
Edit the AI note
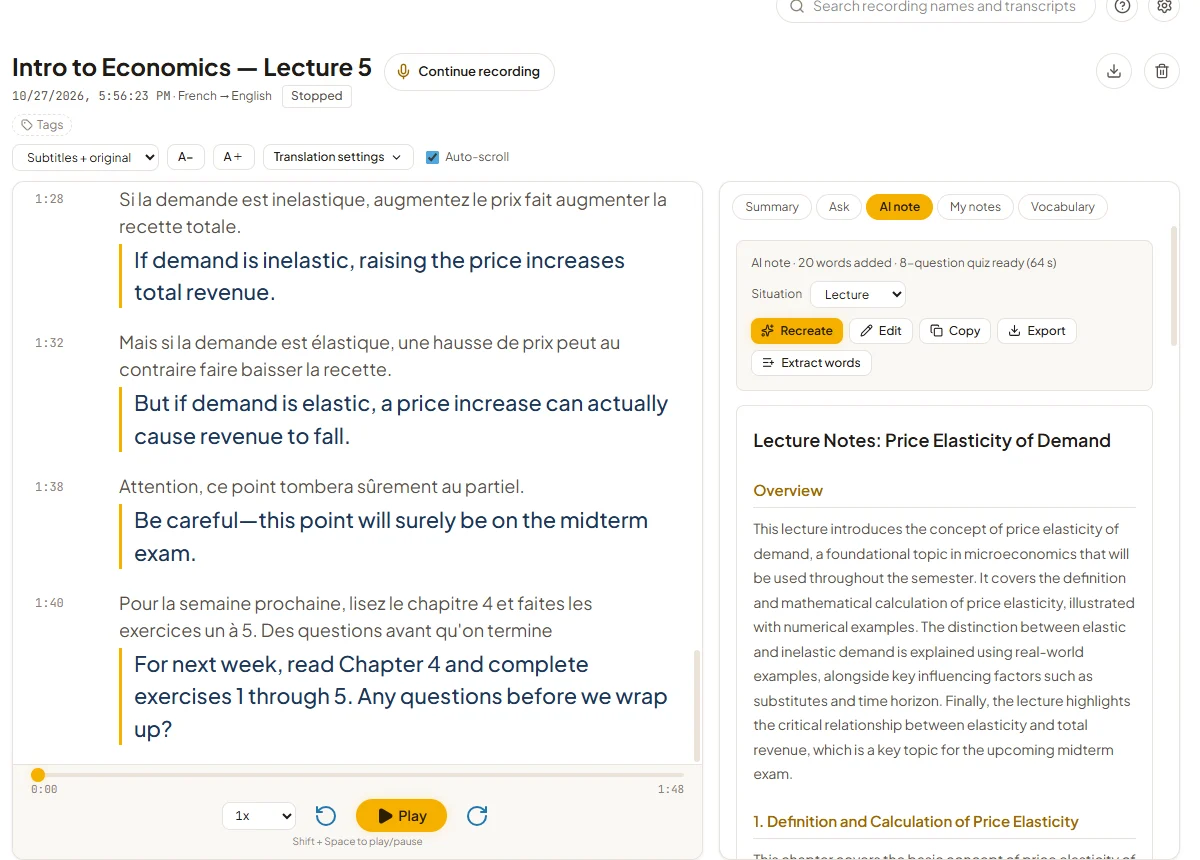(x=881, y=331)
